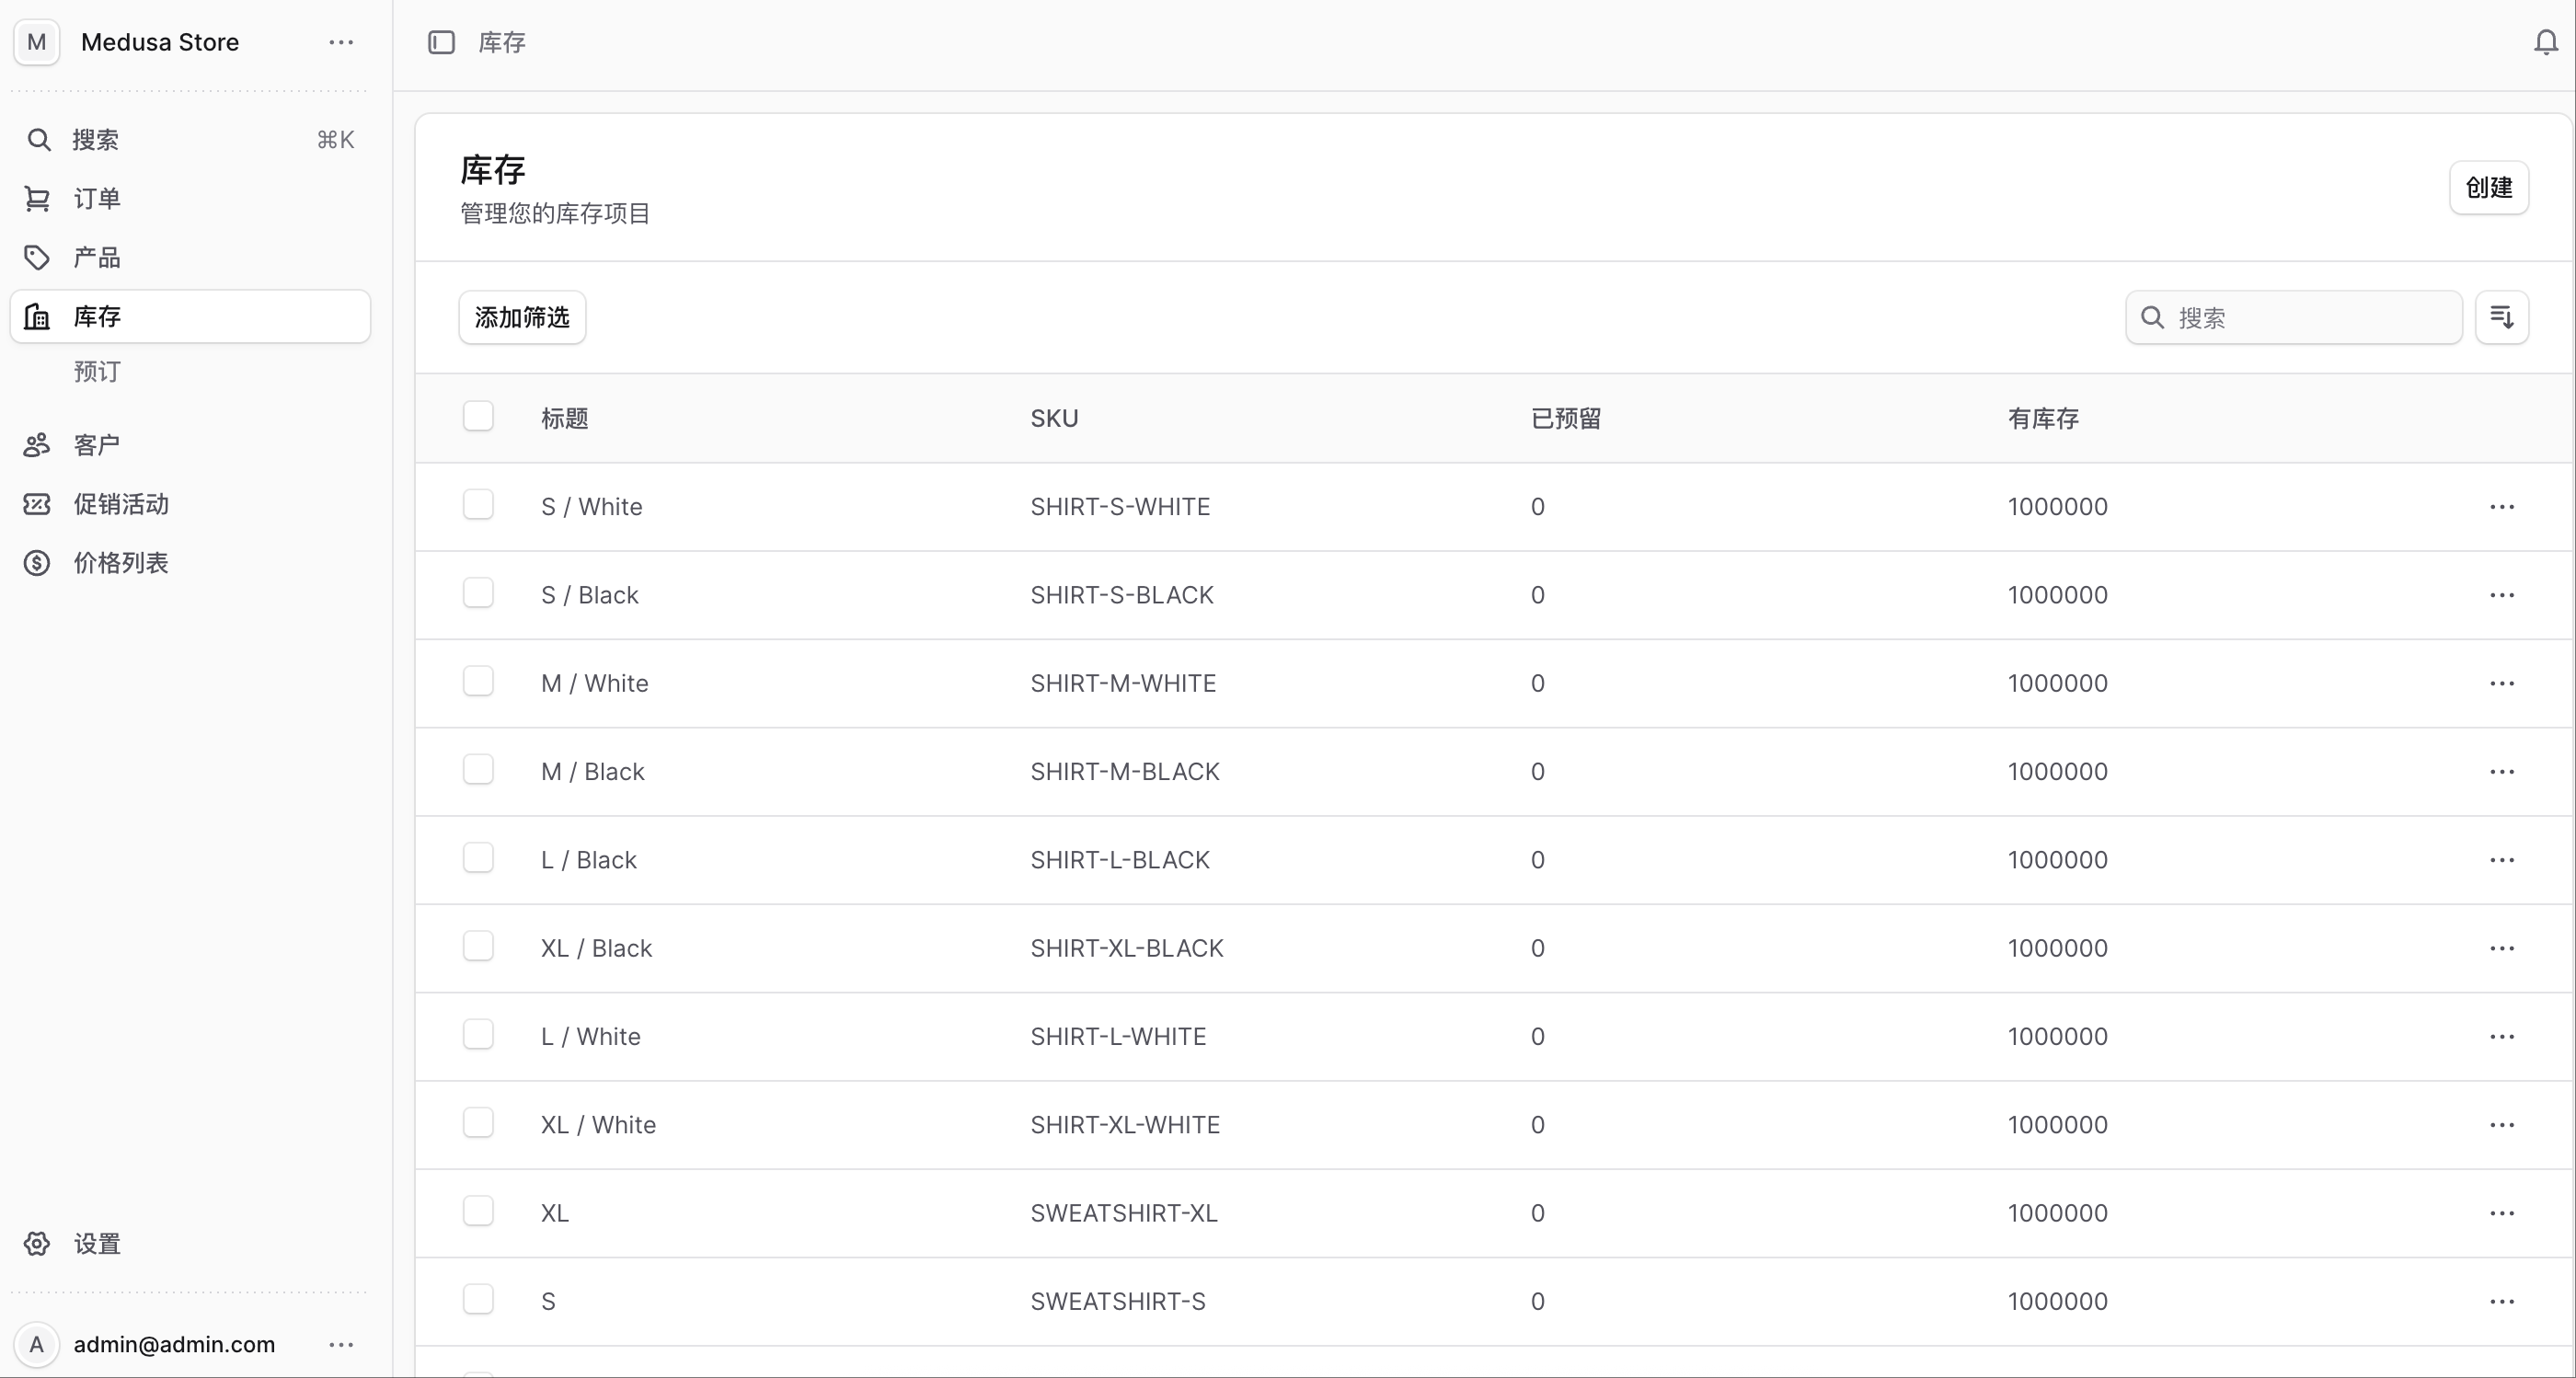Toggle the sidebar panel icon
The height and width of the screenshot is (1378, 2576).
[x=441, y=42]
